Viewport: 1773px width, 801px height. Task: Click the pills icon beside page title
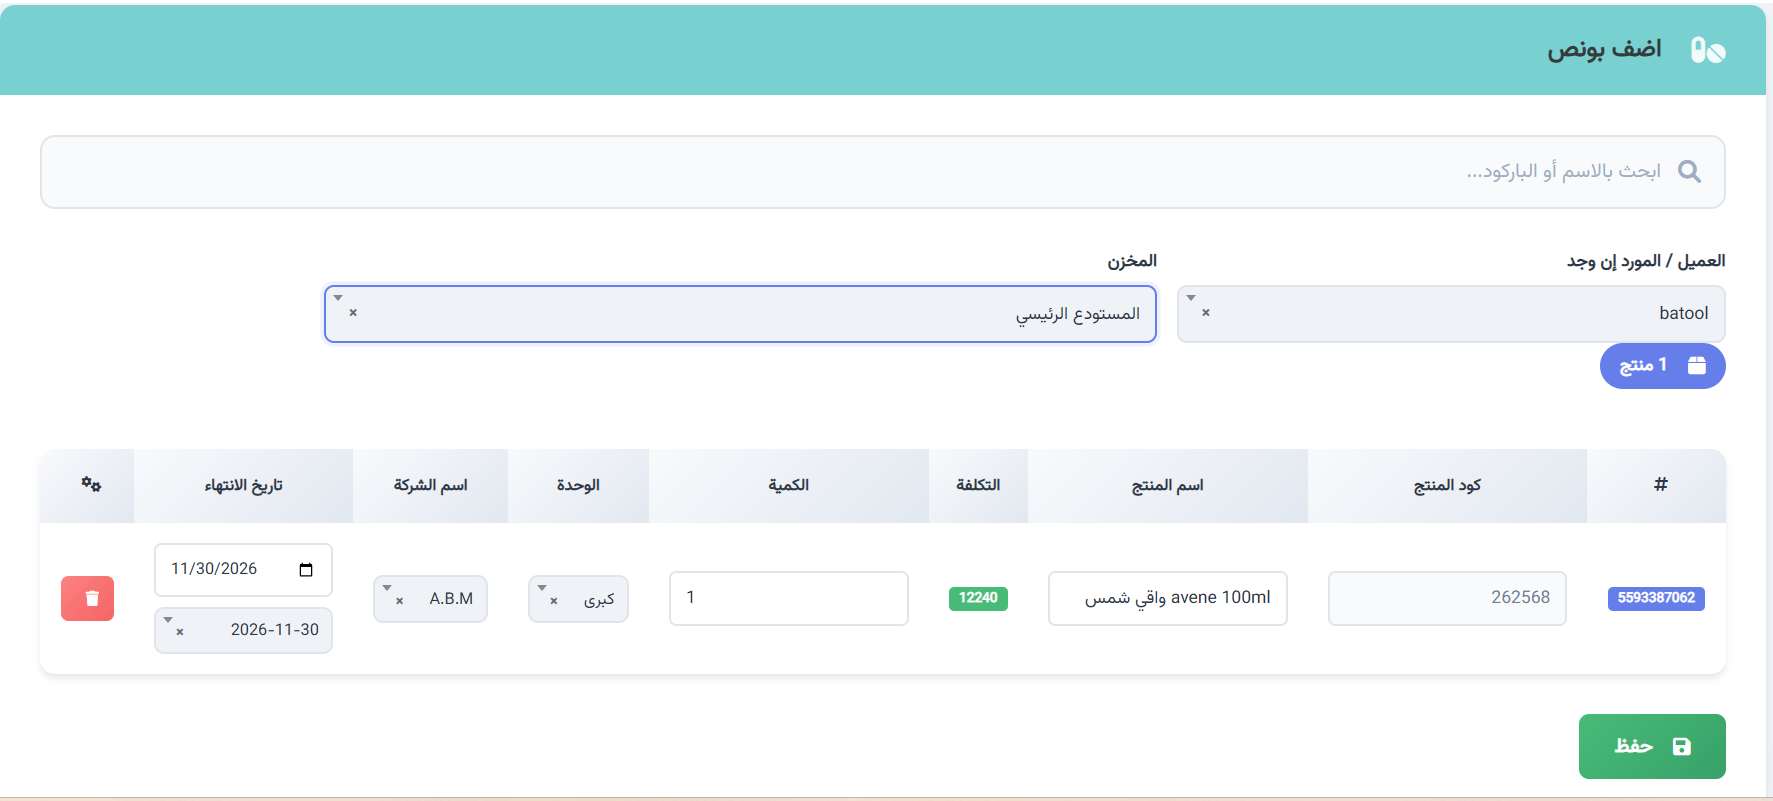coord(1707,50)
